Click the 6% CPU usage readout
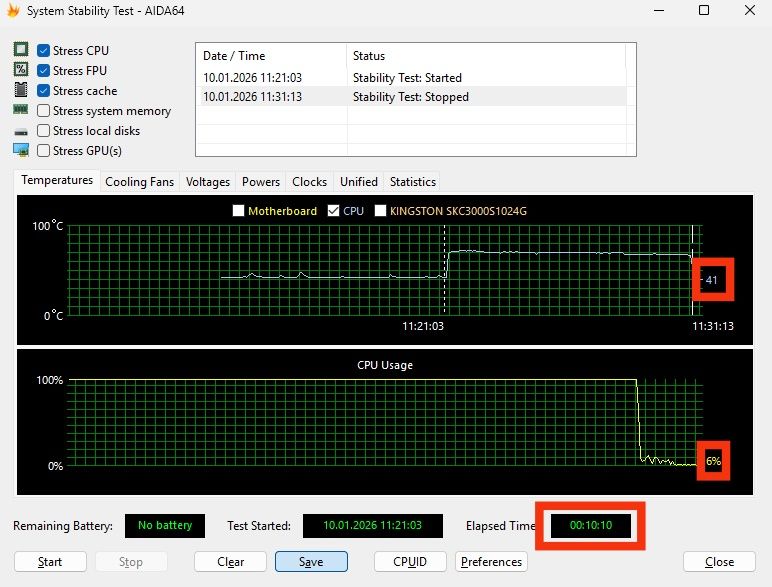Viewport: 772px width, 587px height. tap(713, 461)
